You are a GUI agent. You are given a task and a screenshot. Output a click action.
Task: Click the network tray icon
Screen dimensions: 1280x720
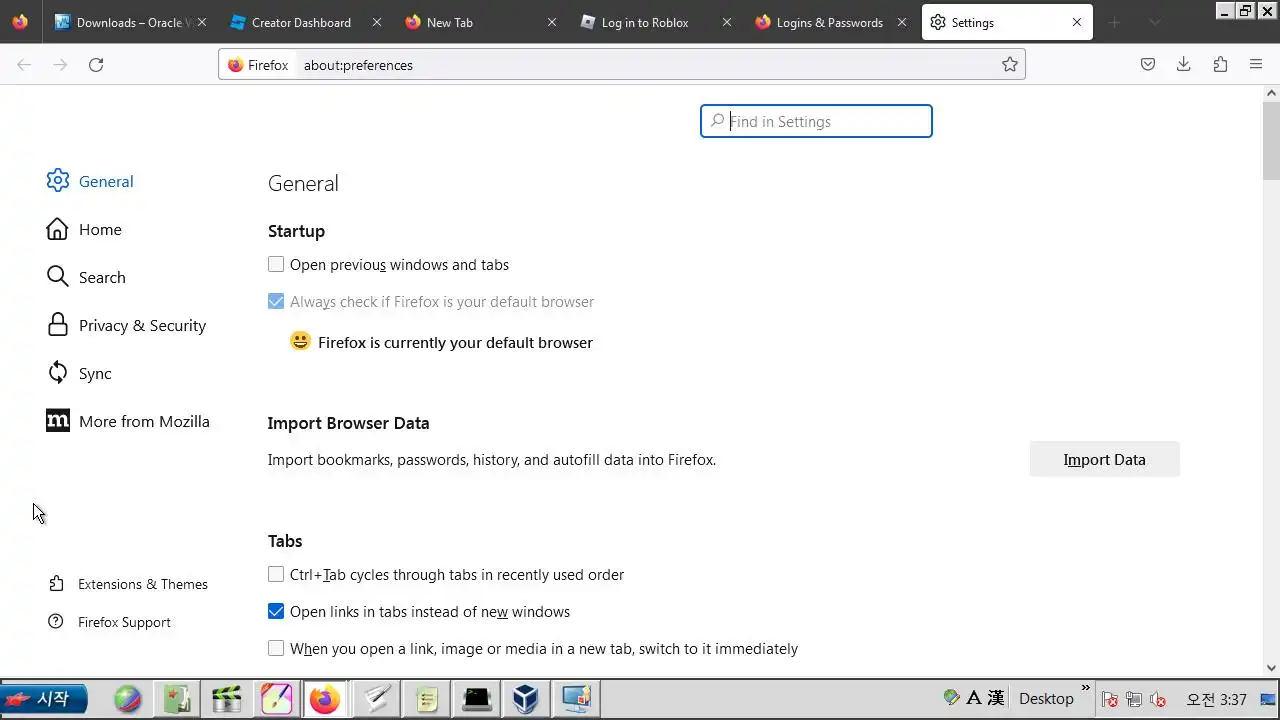(1134, 699)
